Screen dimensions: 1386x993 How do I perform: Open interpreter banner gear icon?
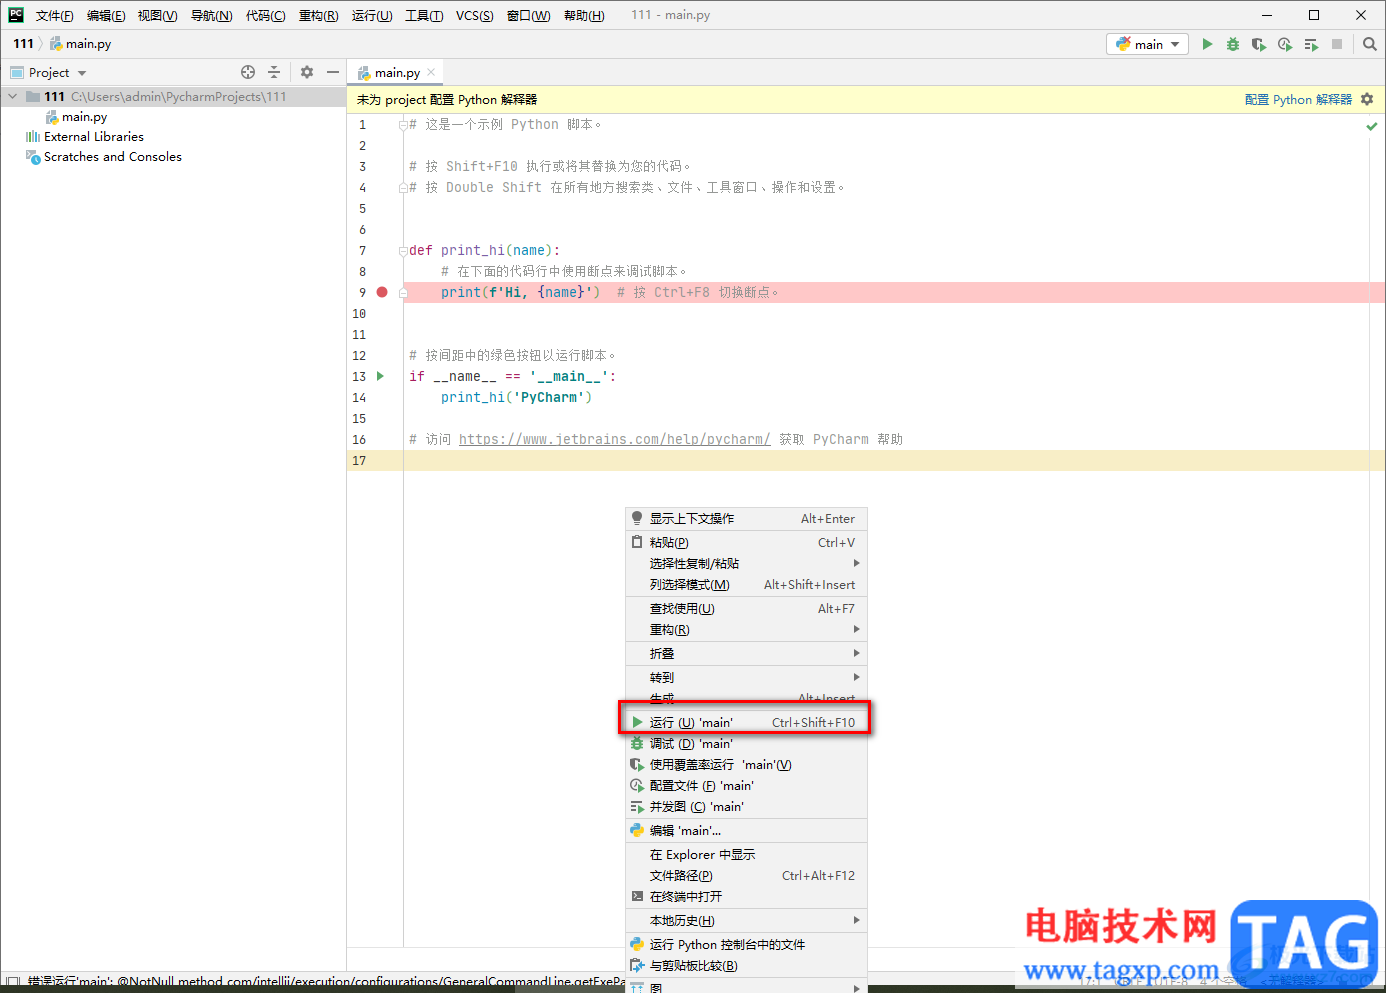click(x=1367, y=99)
